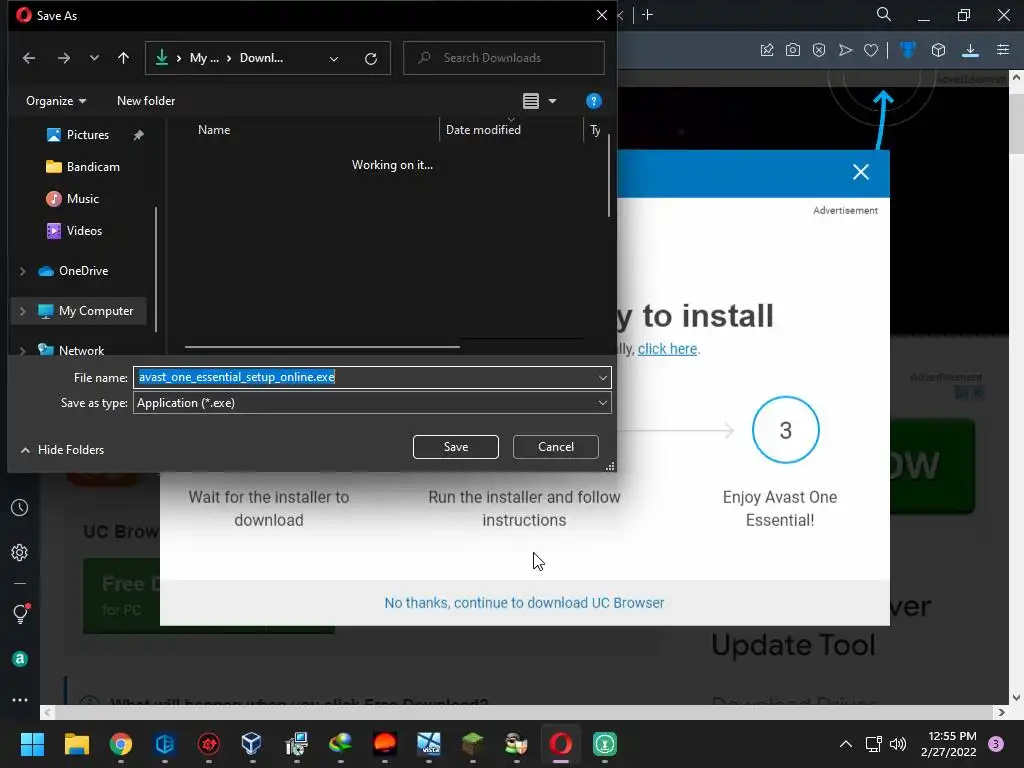Sort files by Date modified column
1024x768 pixels.
(x=483, y=129)
